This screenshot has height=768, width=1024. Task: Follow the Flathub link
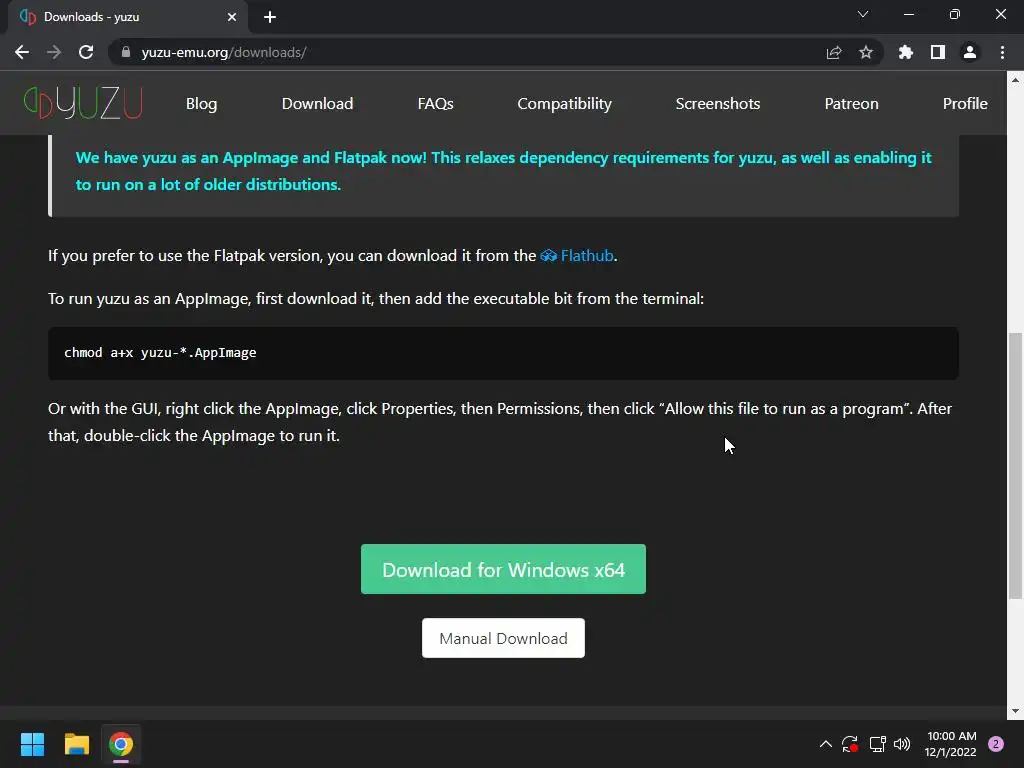tap(577, 255)
